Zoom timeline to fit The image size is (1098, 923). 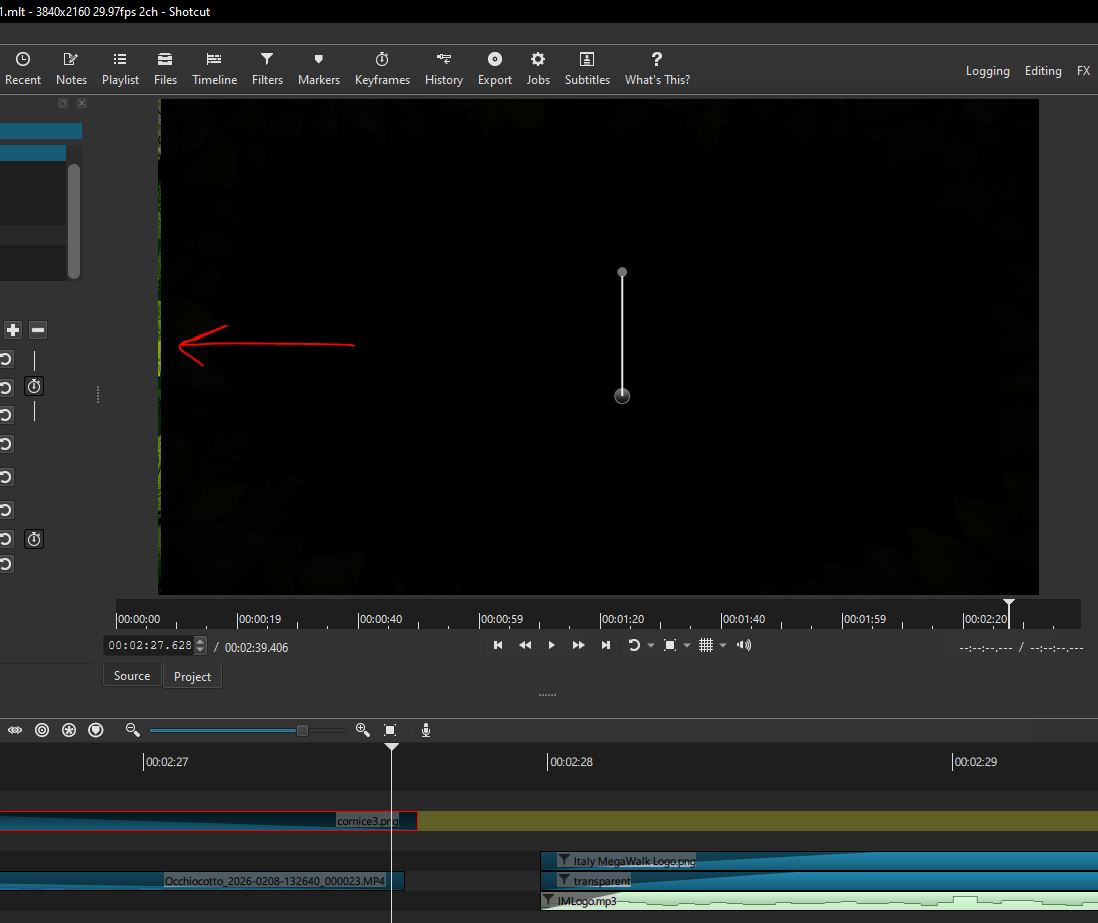click(x=390, y=731)
